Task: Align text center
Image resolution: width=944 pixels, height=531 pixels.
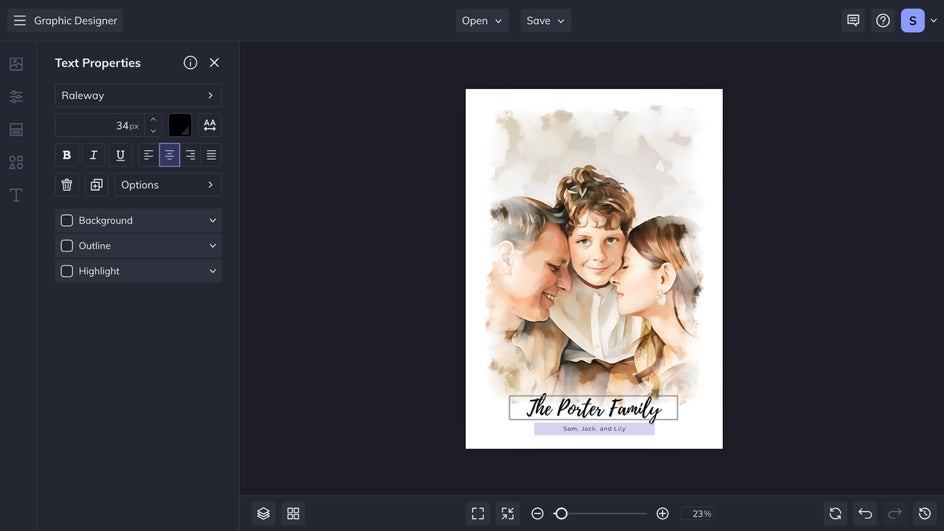Action: pos(169,155)
